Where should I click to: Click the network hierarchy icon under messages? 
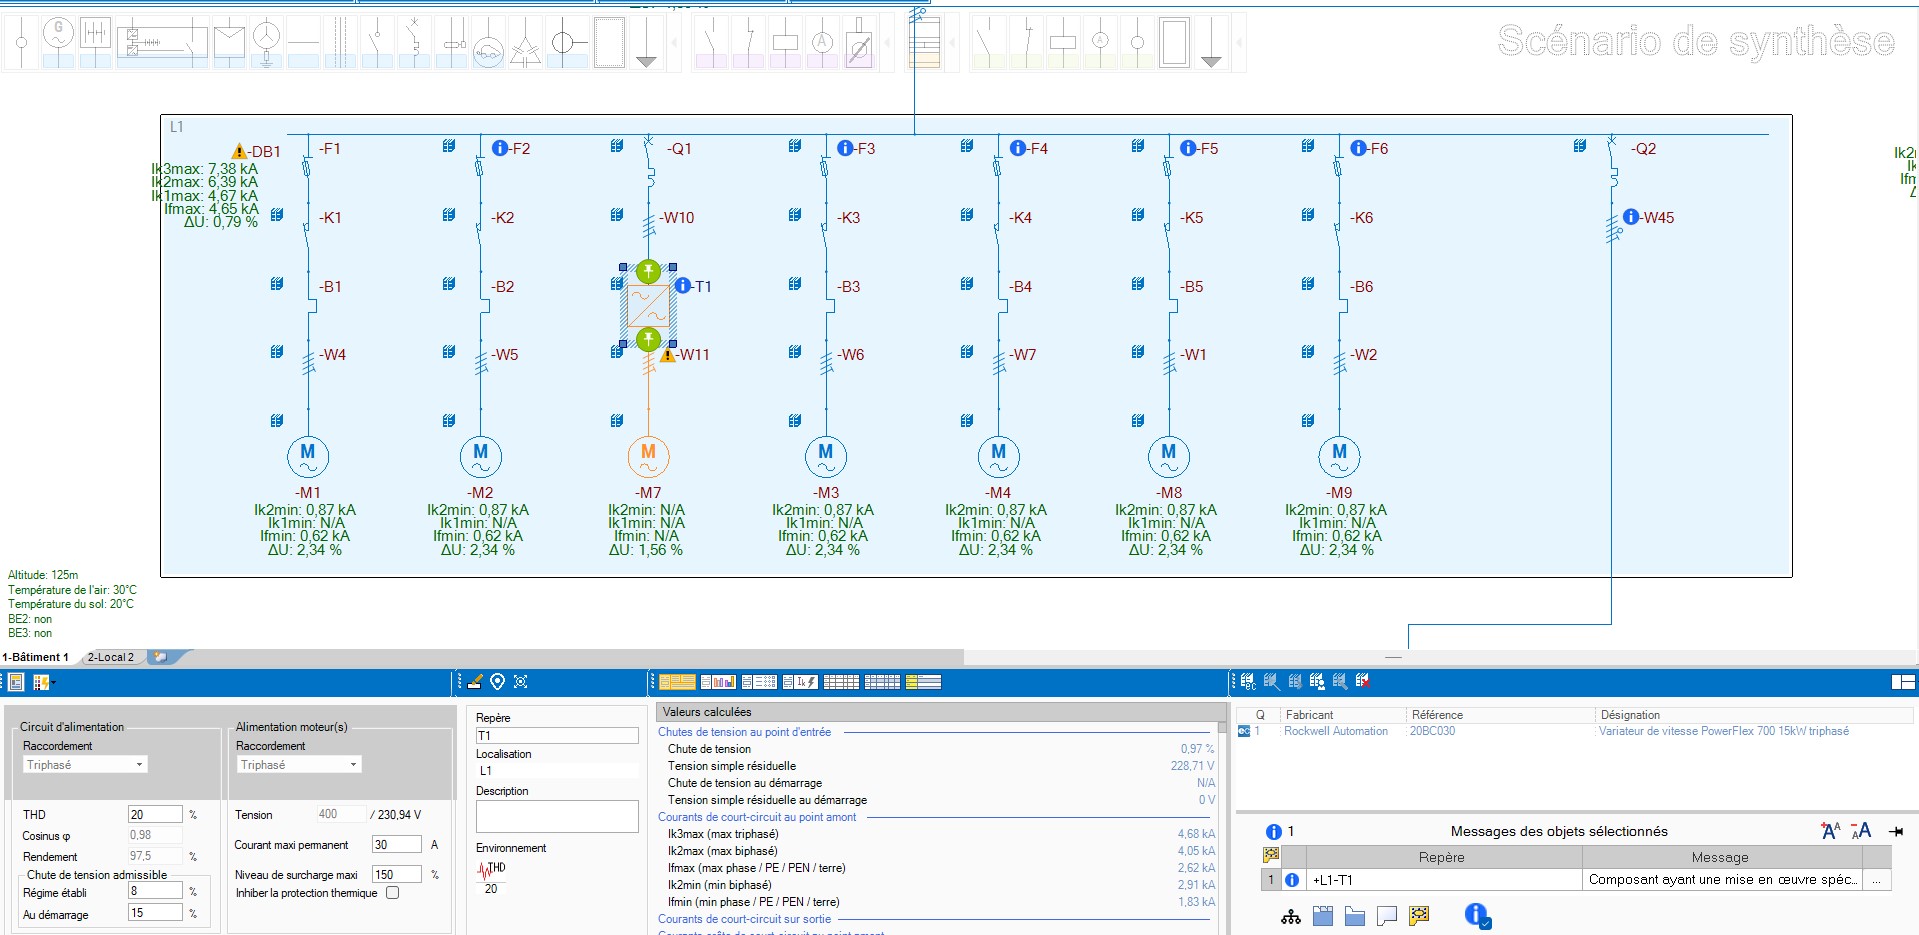click(x=1291, y=916)
